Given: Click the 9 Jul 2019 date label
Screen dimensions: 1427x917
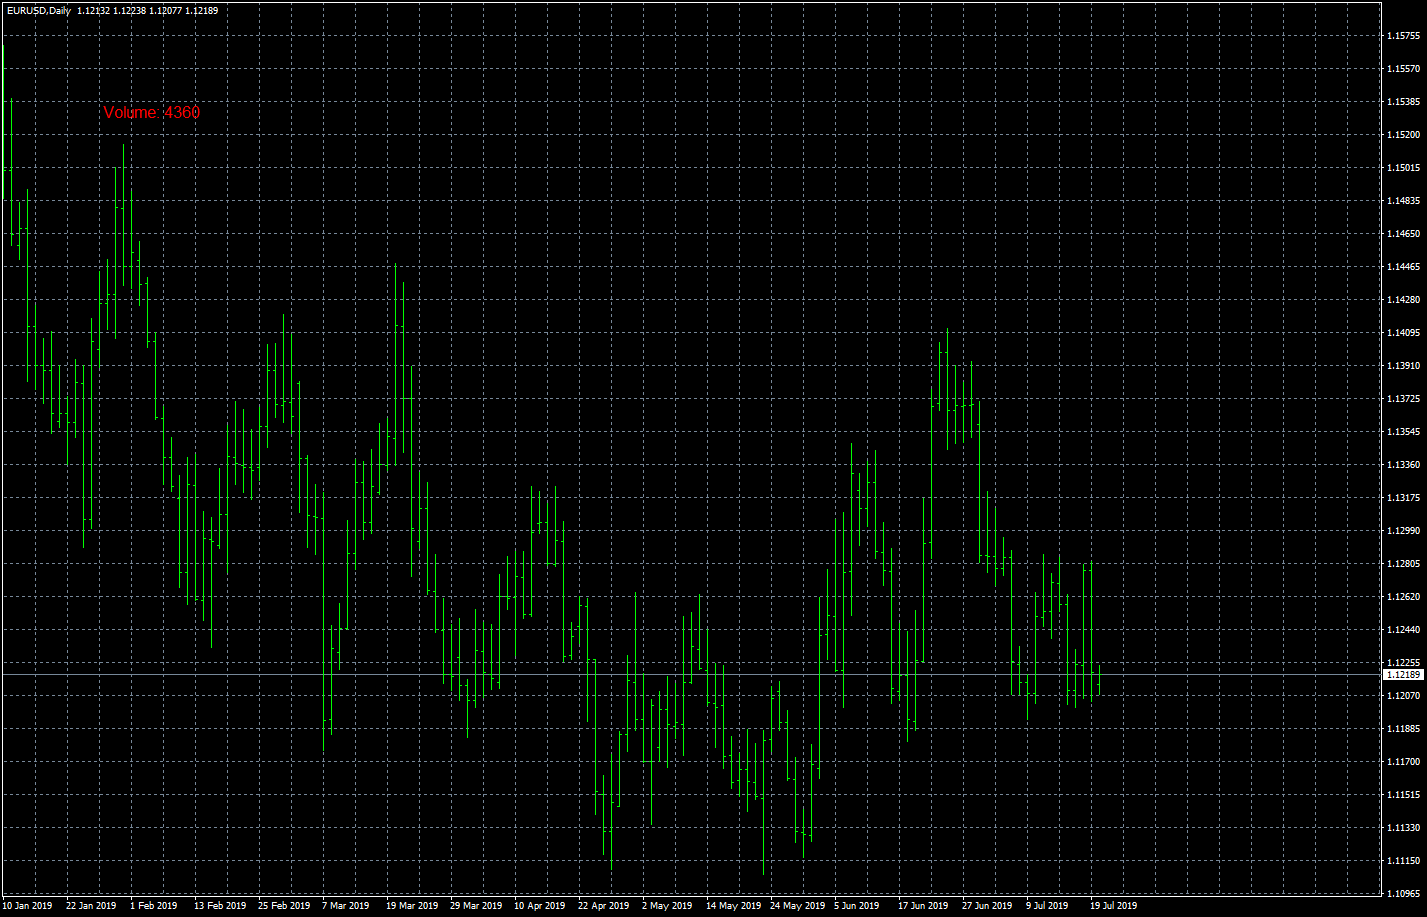Looking at the screenshot, I should coord(1048,906).
